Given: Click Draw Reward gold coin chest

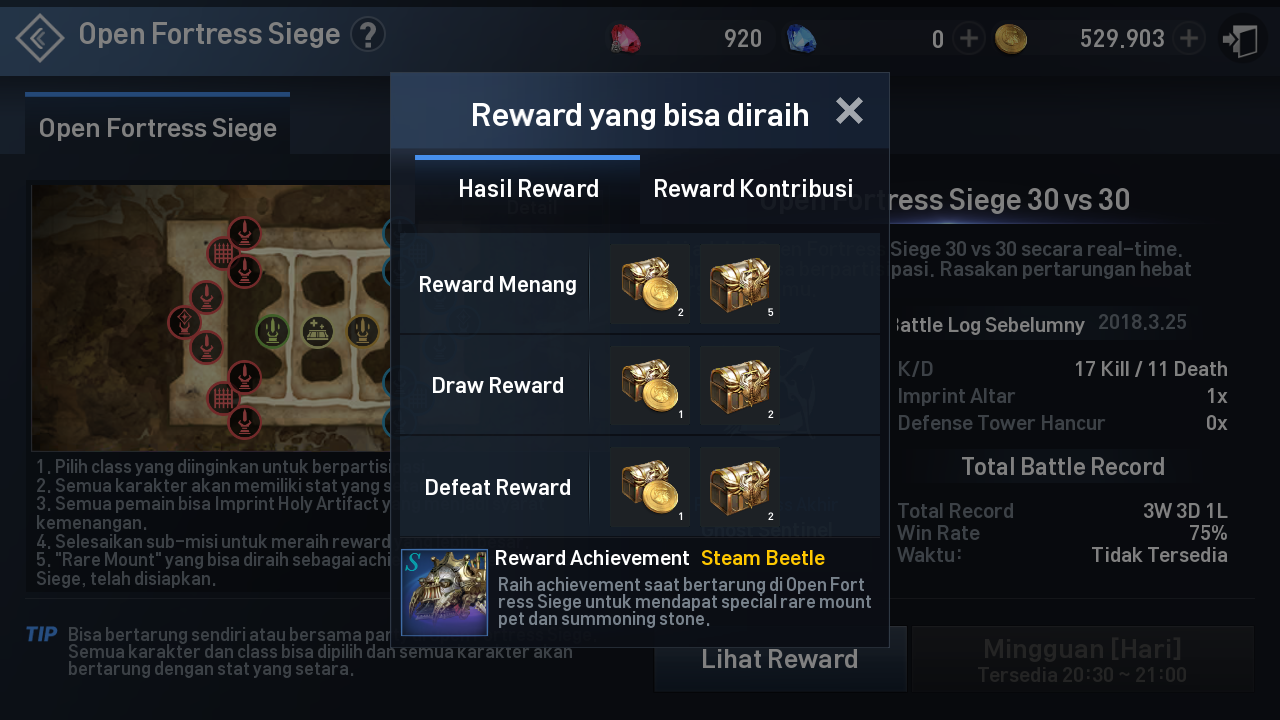Looking at the screenshot, I should (650, 386).
